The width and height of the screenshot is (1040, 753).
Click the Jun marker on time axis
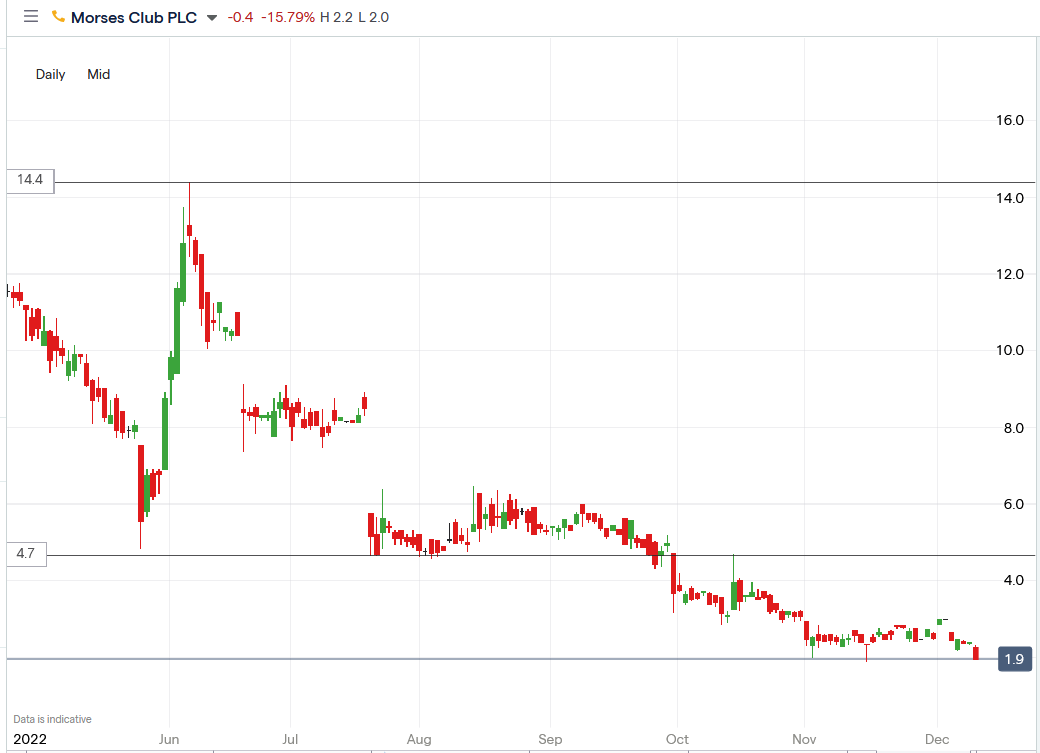click(168, 739)
